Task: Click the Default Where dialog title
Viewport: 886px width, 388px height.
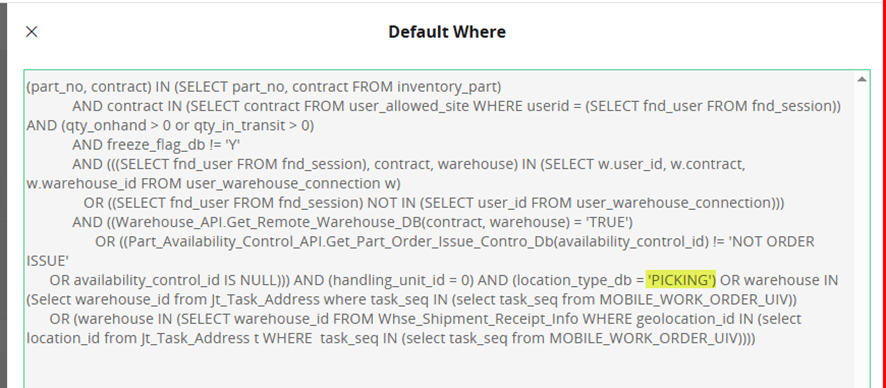Action: pos(446,32)
